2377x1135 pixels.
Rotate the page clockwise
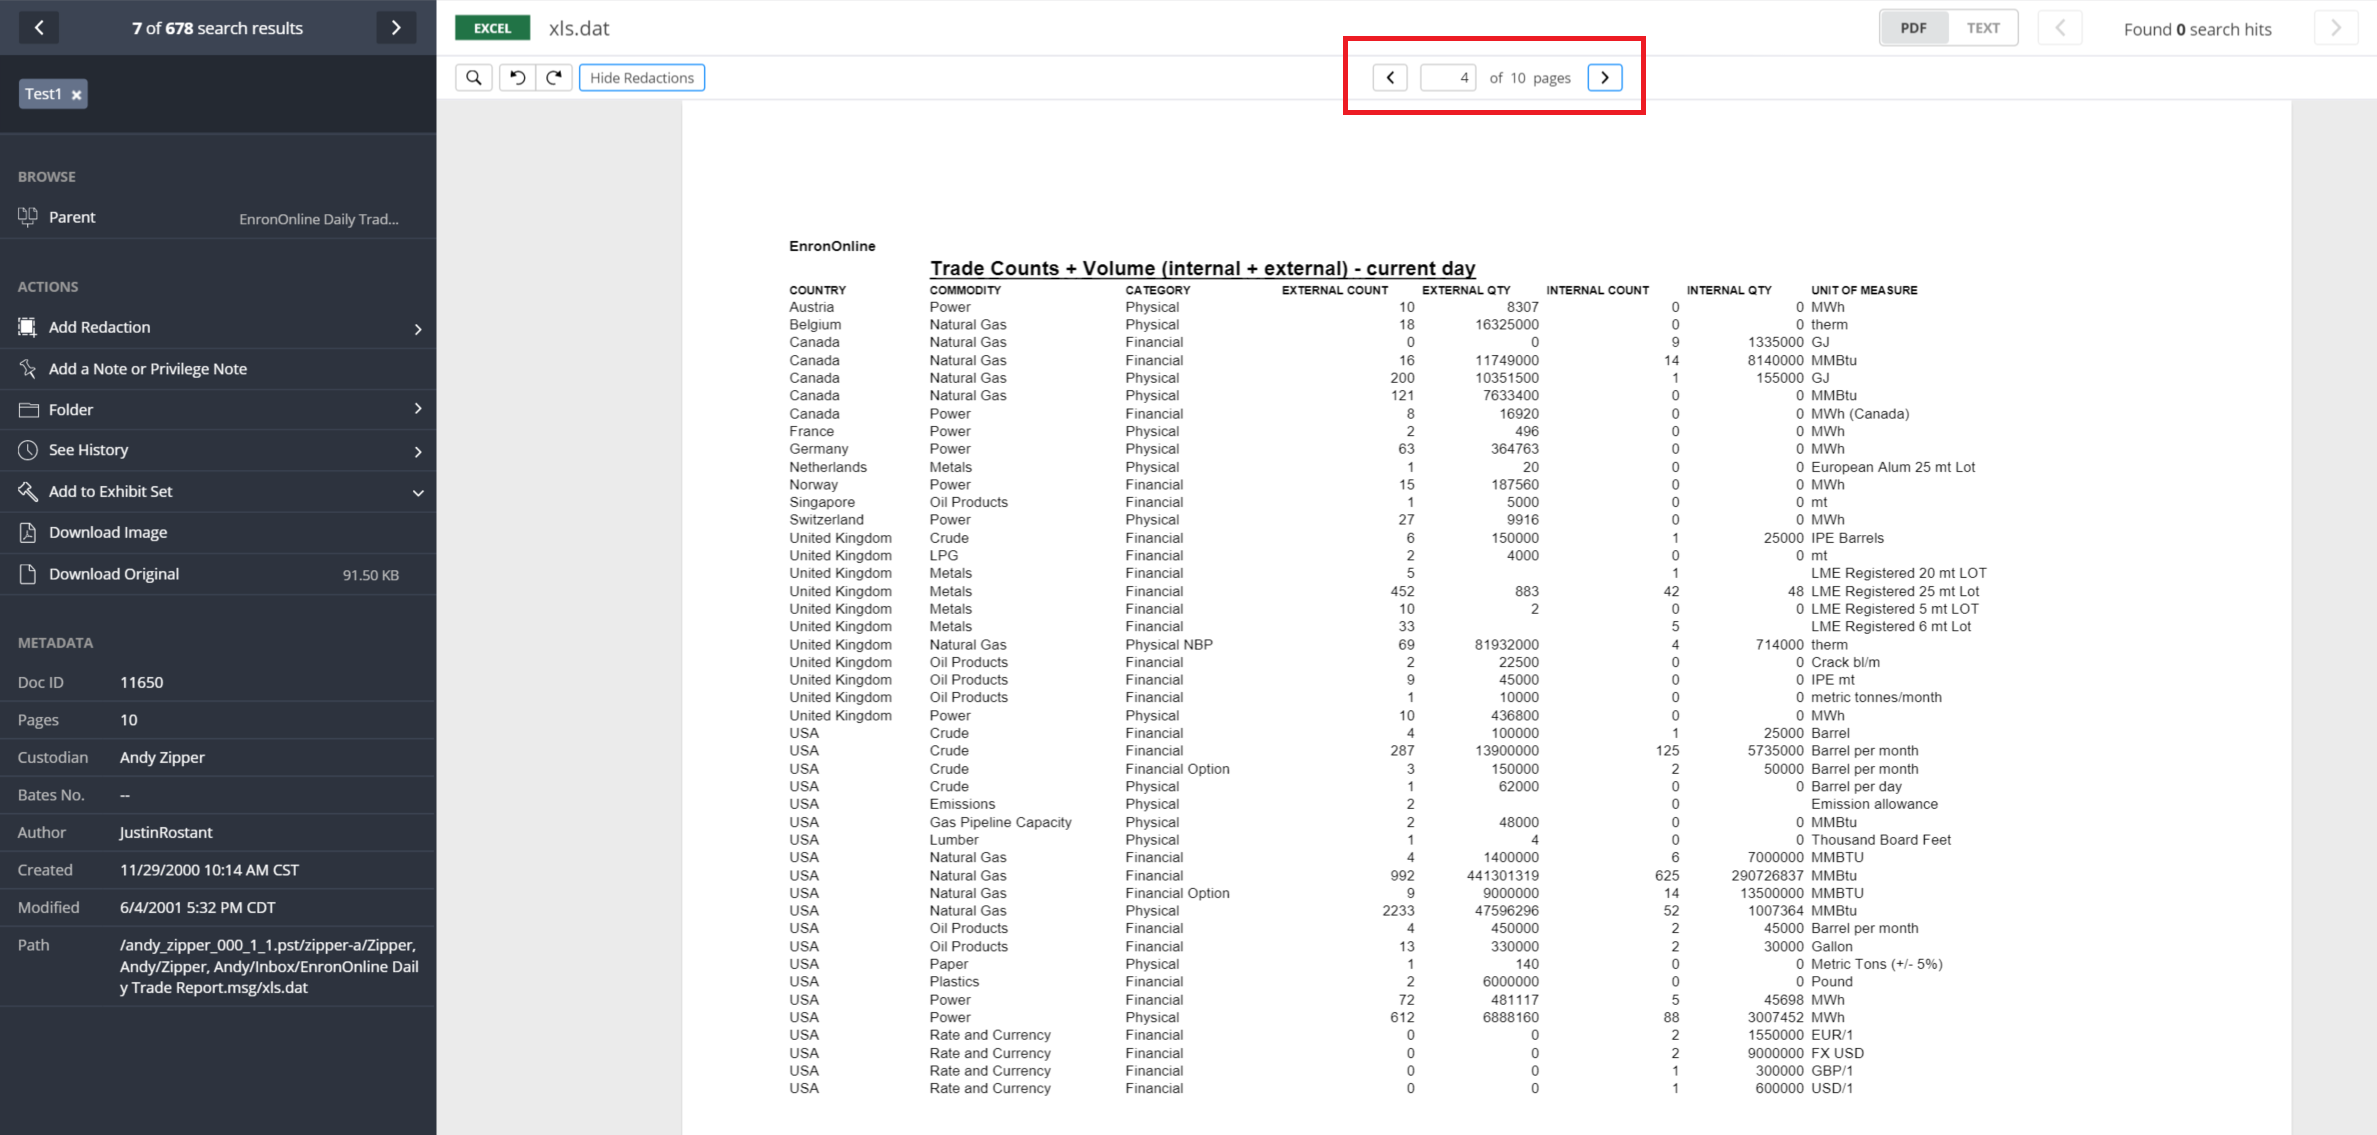click(x=554, y=78)
